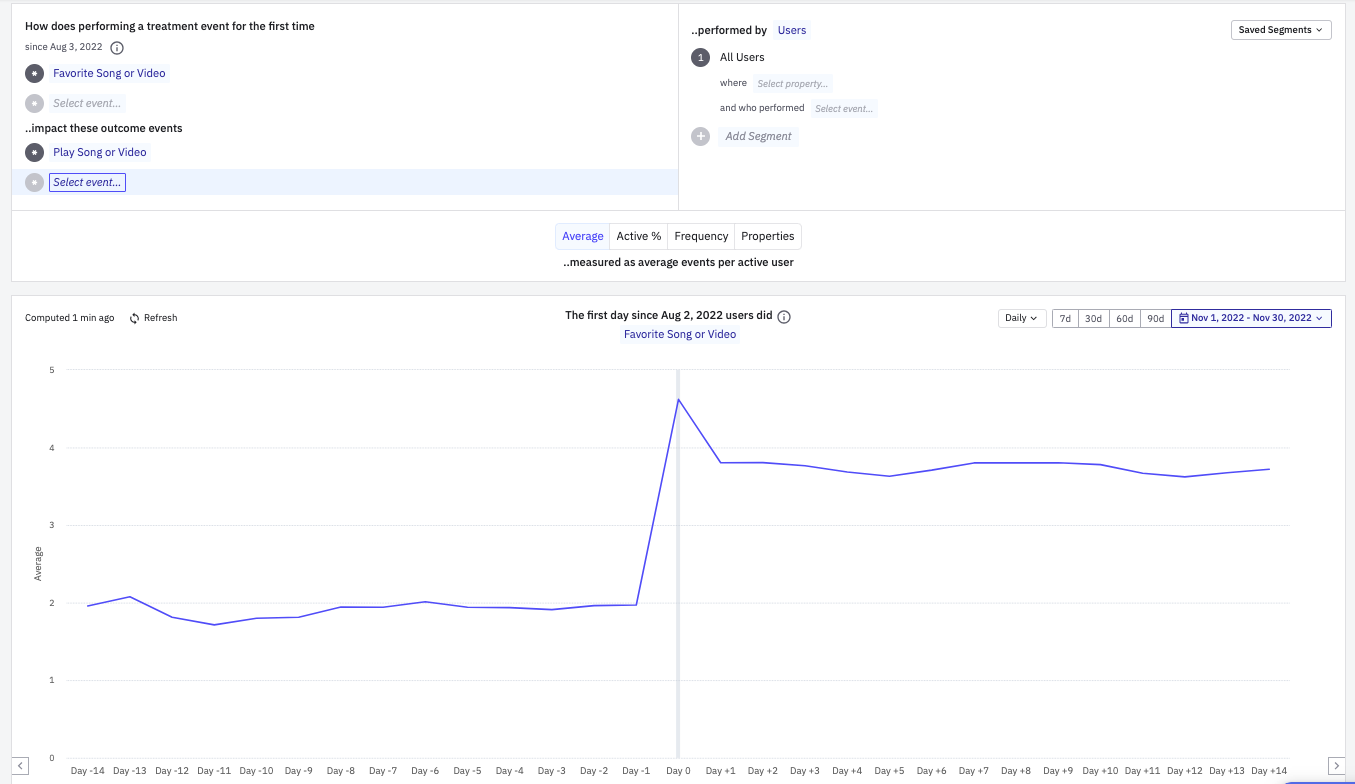
Task: Click '..measured as average events per active user'
Action: pyautogui.click(x=678, y=263)
